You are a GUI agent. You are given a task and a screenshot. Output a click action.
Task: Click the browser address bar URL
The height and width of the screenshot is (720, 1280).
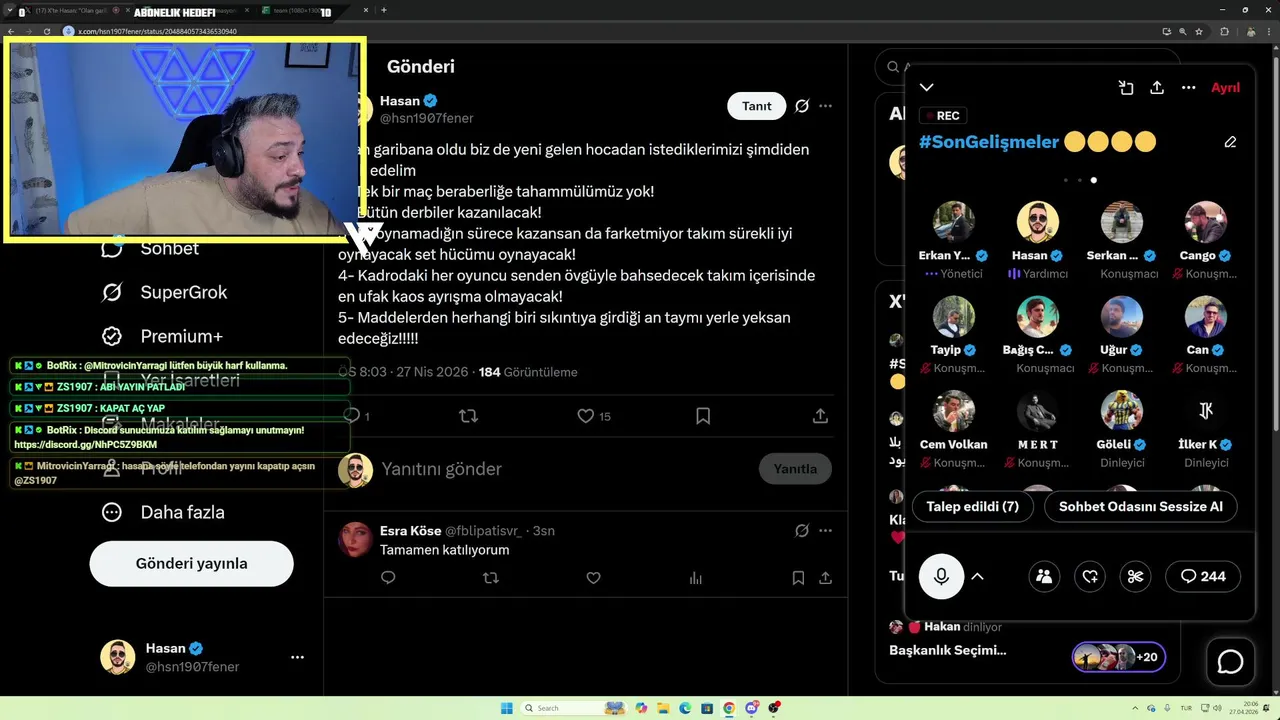157,31
